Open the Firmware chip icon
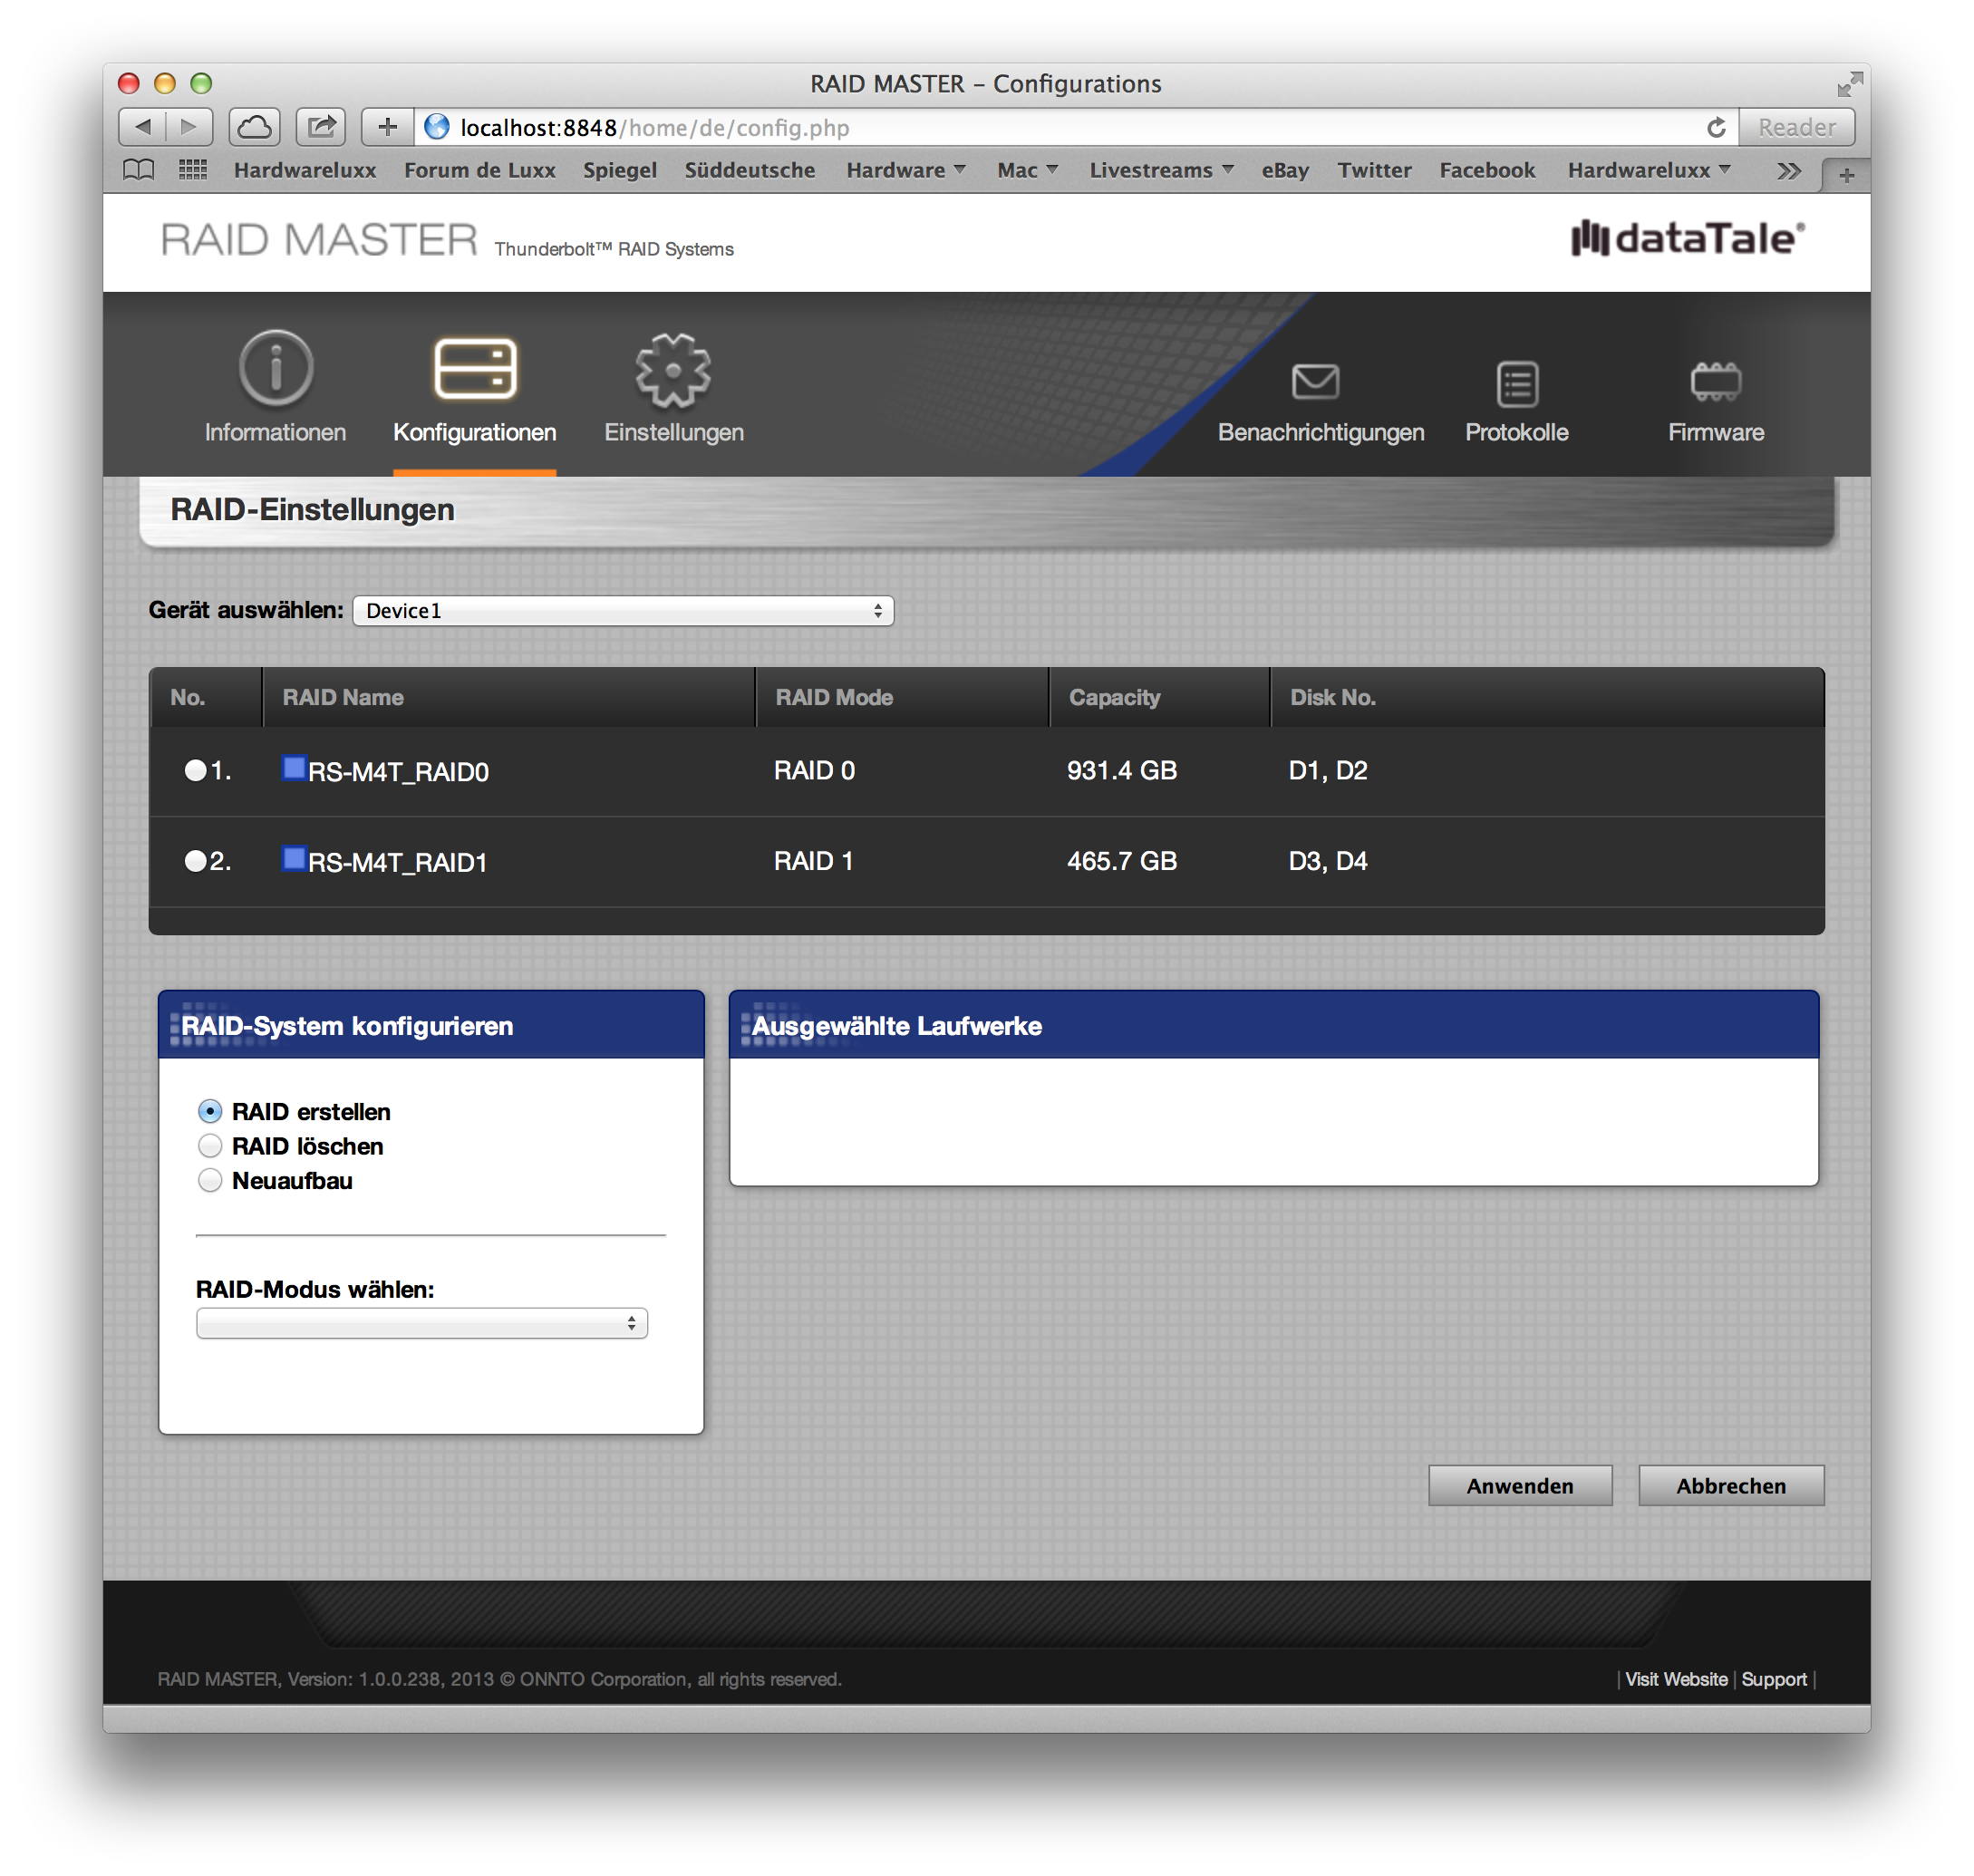 pos(1715,381)
